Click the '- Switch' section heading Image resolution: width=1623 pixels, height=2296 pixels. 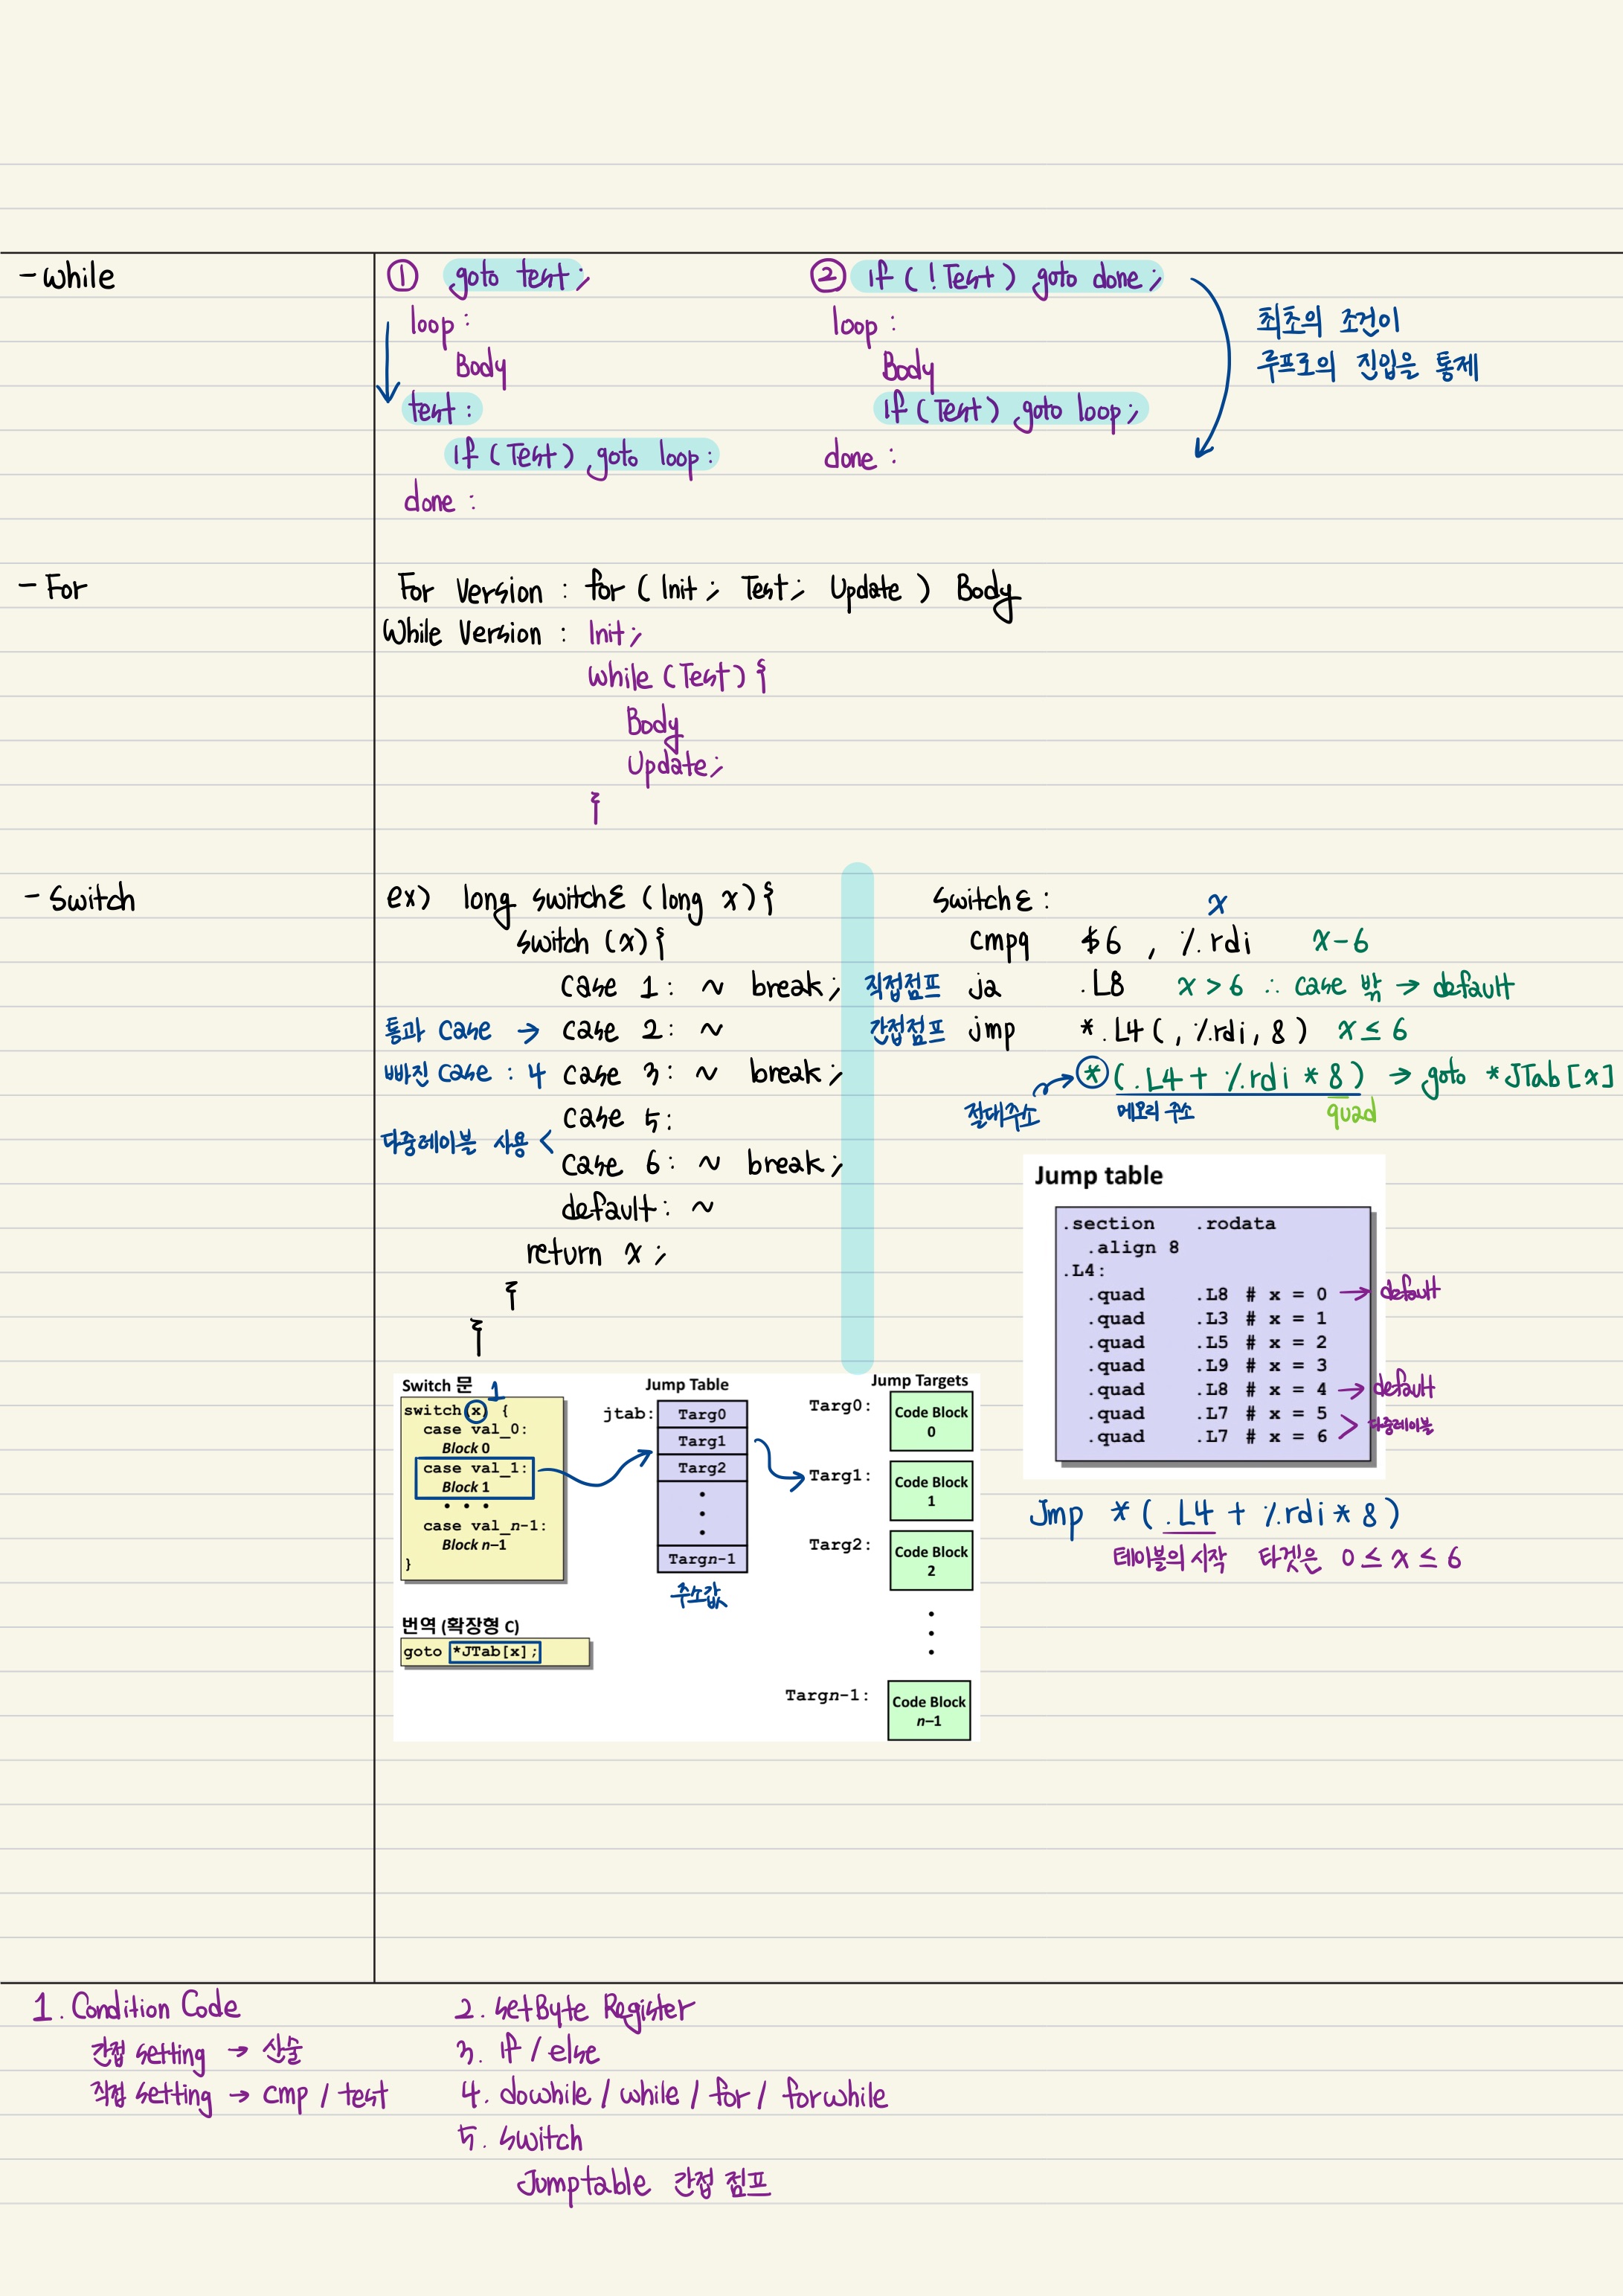pyautogui.click(x=81, y=899)
